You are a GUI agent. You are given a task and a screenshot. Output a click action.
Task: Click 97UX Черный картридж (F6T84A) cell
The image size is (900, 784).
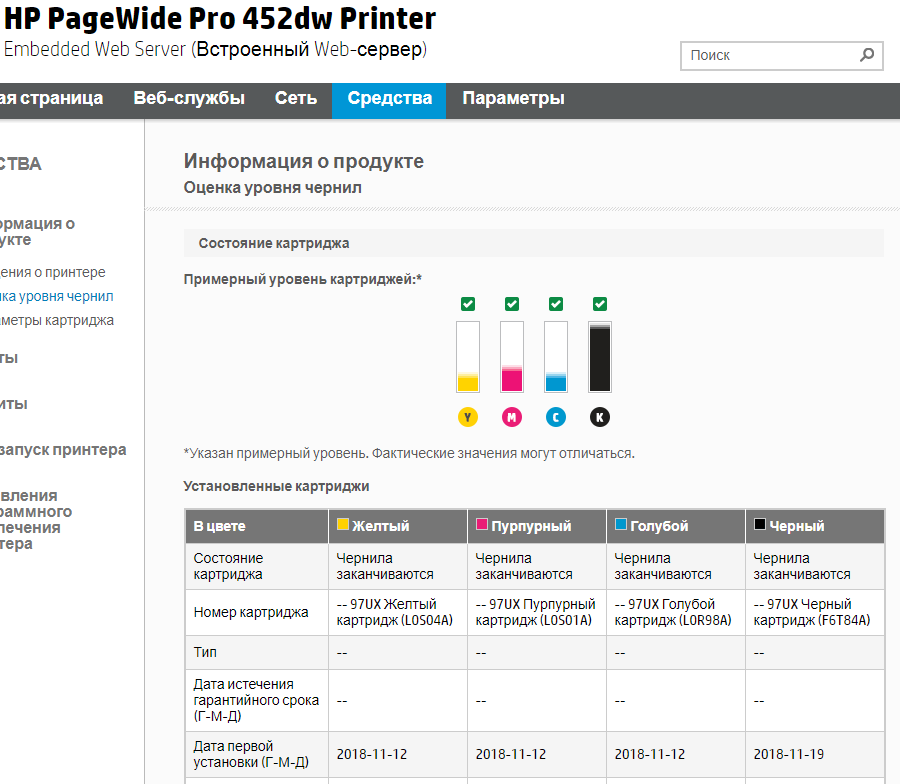tap(814, 612)
